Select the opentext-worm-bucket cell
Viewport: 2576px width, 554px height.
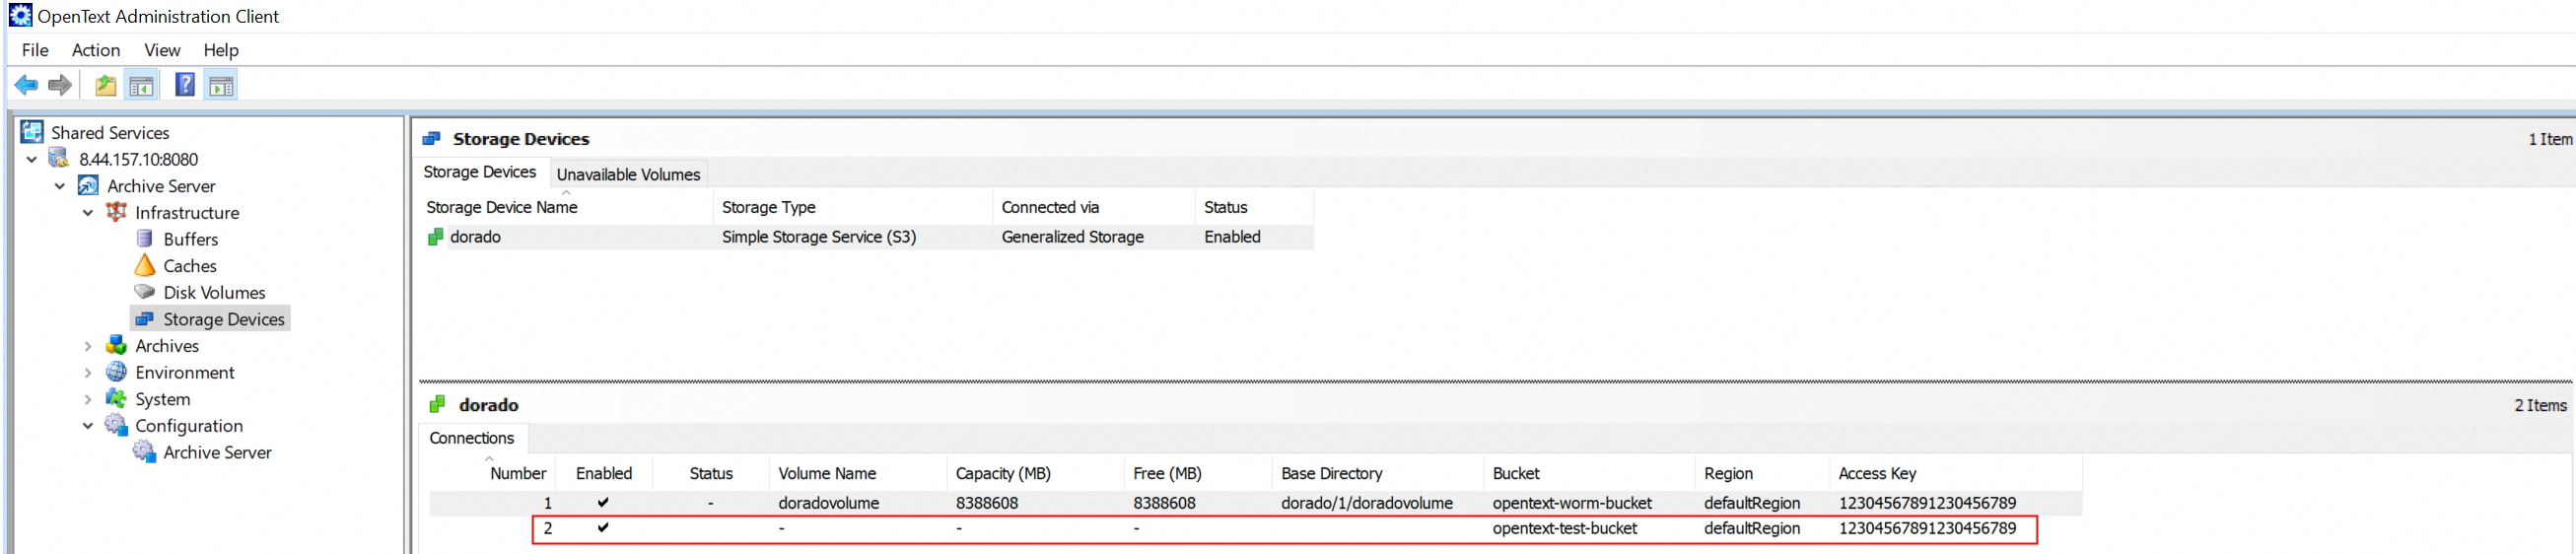[x=1572, y=503]
